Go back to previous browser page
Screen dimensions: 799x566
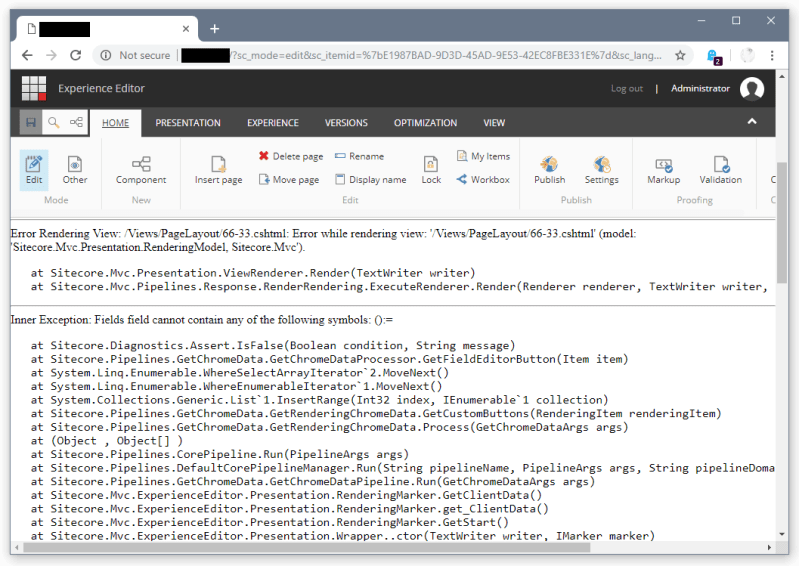coord(27,55)
